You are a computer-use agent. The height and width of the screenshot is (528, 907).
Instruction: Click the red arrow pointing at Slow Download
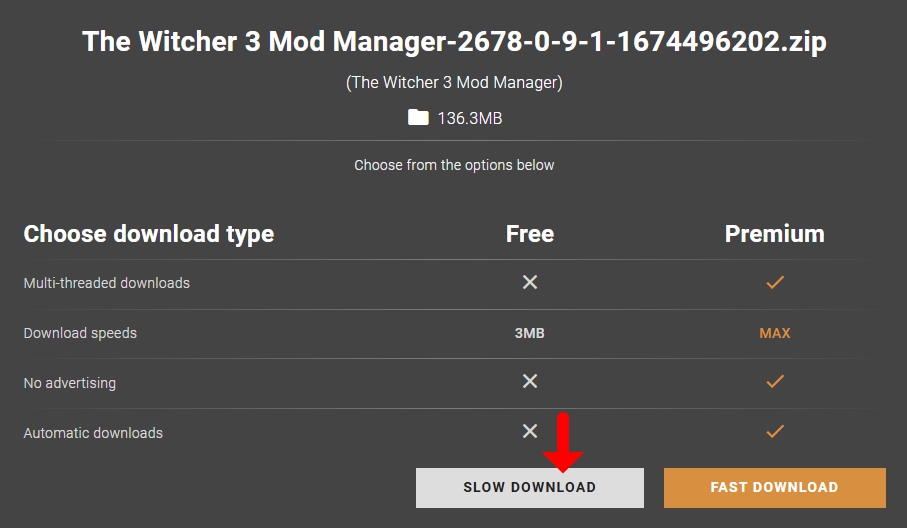563,442
